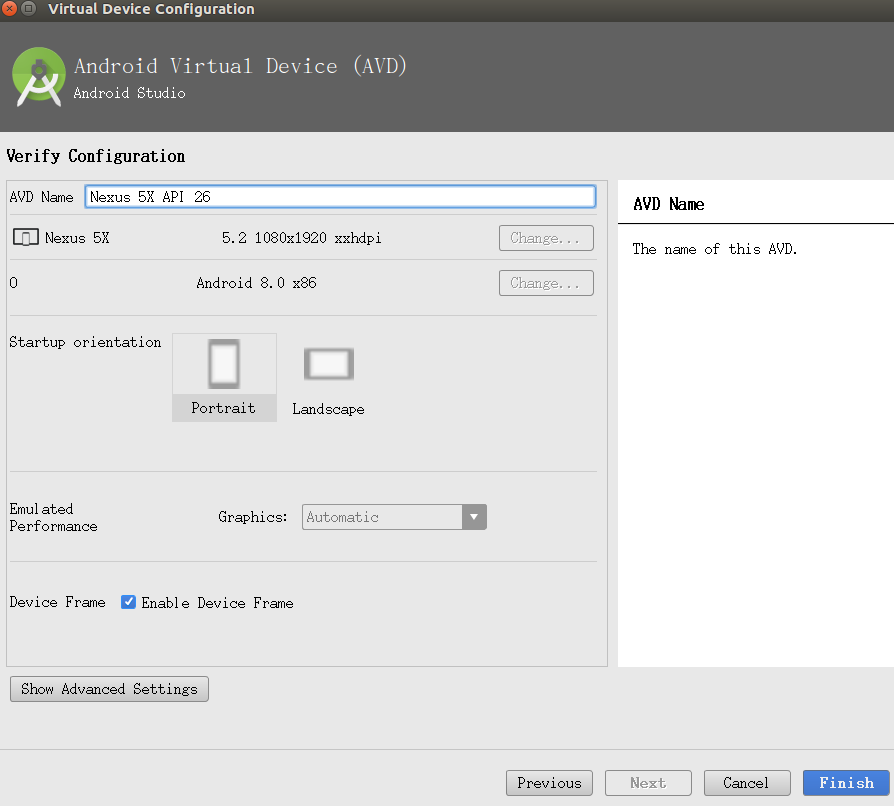The height and width of the screenshot is (806, 894).
Task: Show Advanced Settings
Action: (109, 689)
